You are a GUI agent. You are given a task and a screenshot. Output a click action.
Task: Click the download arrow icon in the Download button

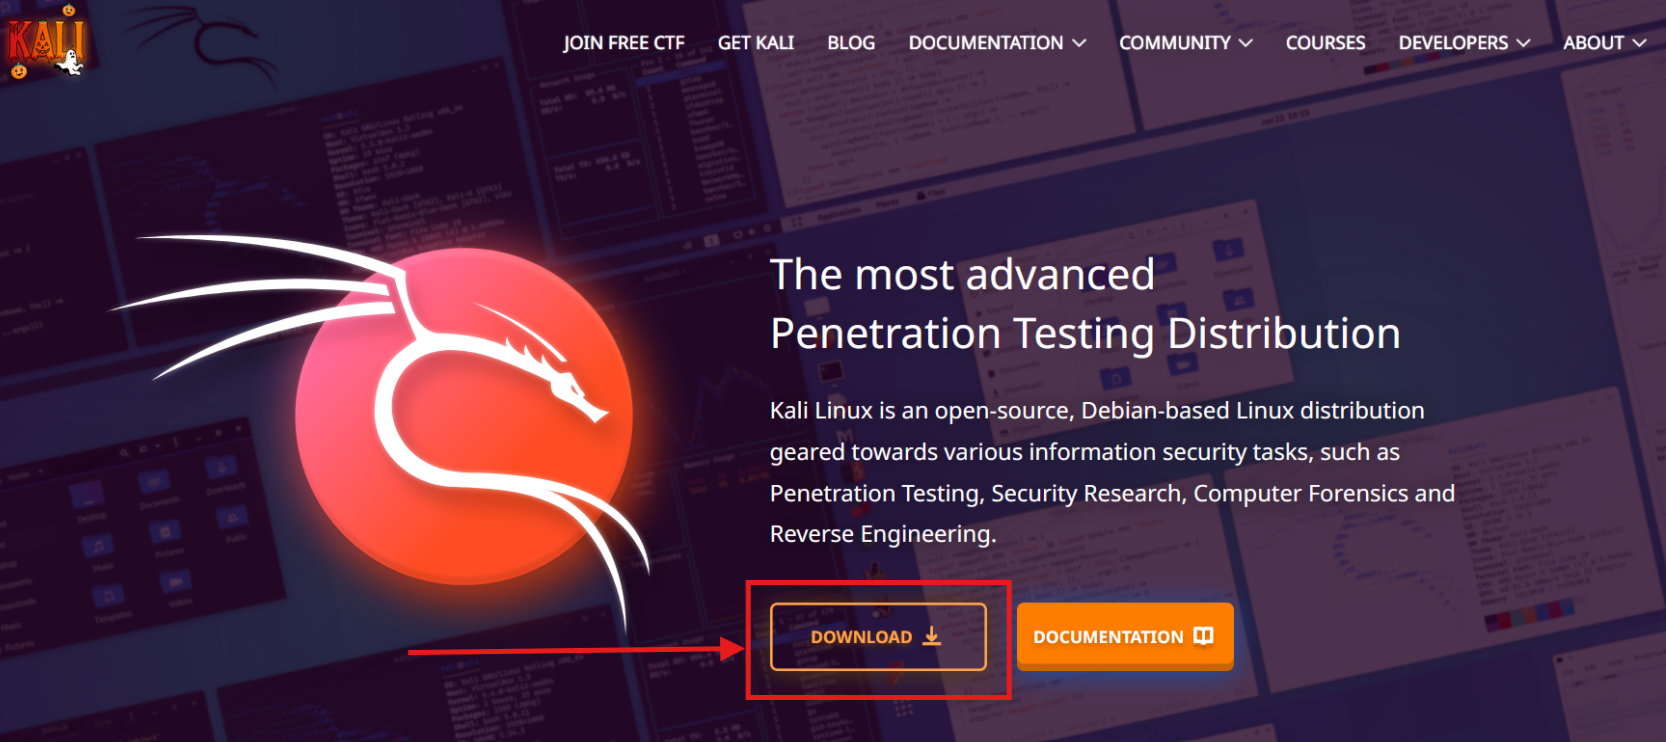[932, 636]
